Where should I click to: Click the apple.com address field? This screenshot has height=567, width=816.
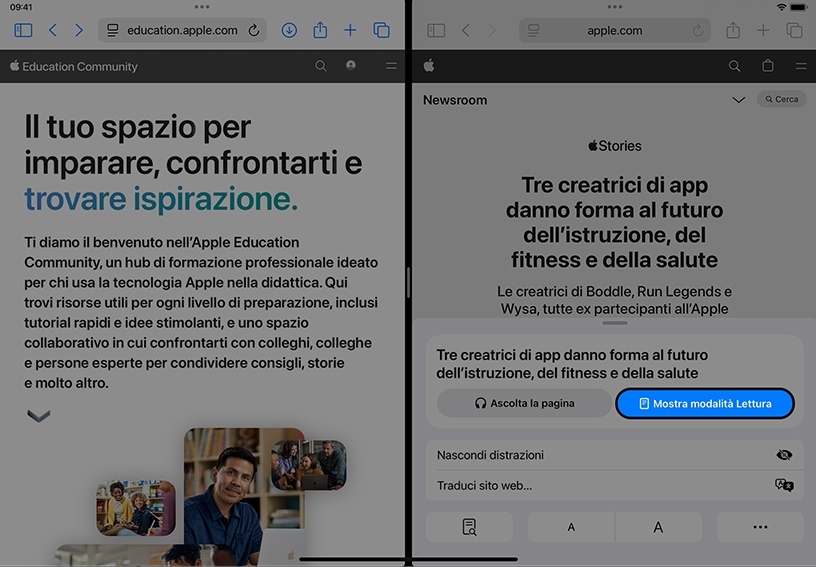pos(615,31)
